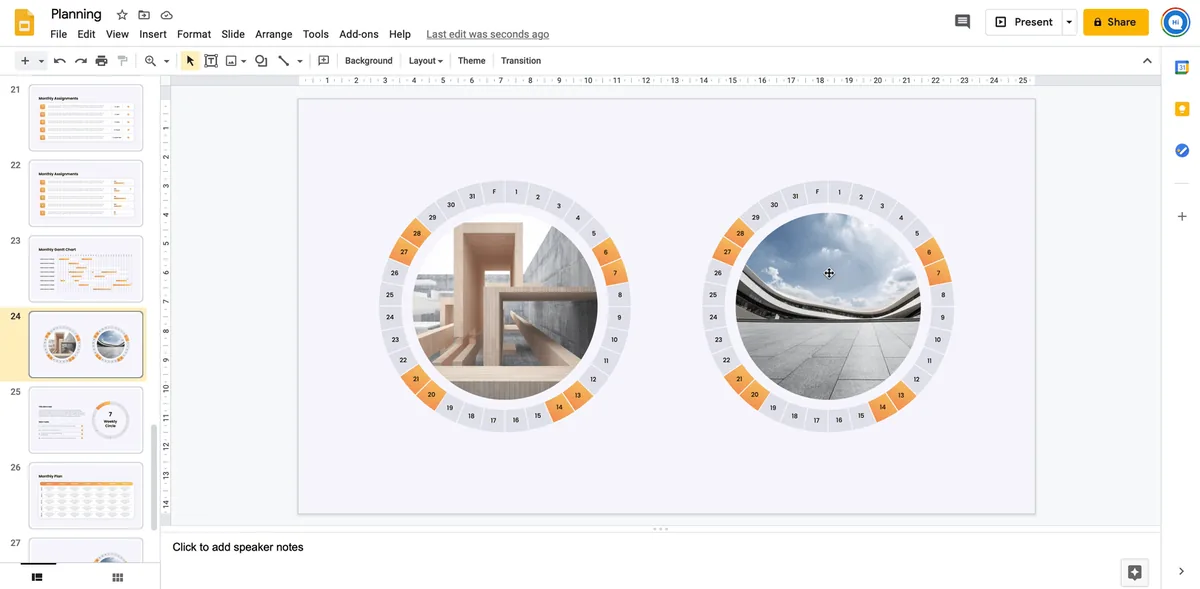Open the Arrange menu
1200x589 pixels.
[x=274, y=34]
